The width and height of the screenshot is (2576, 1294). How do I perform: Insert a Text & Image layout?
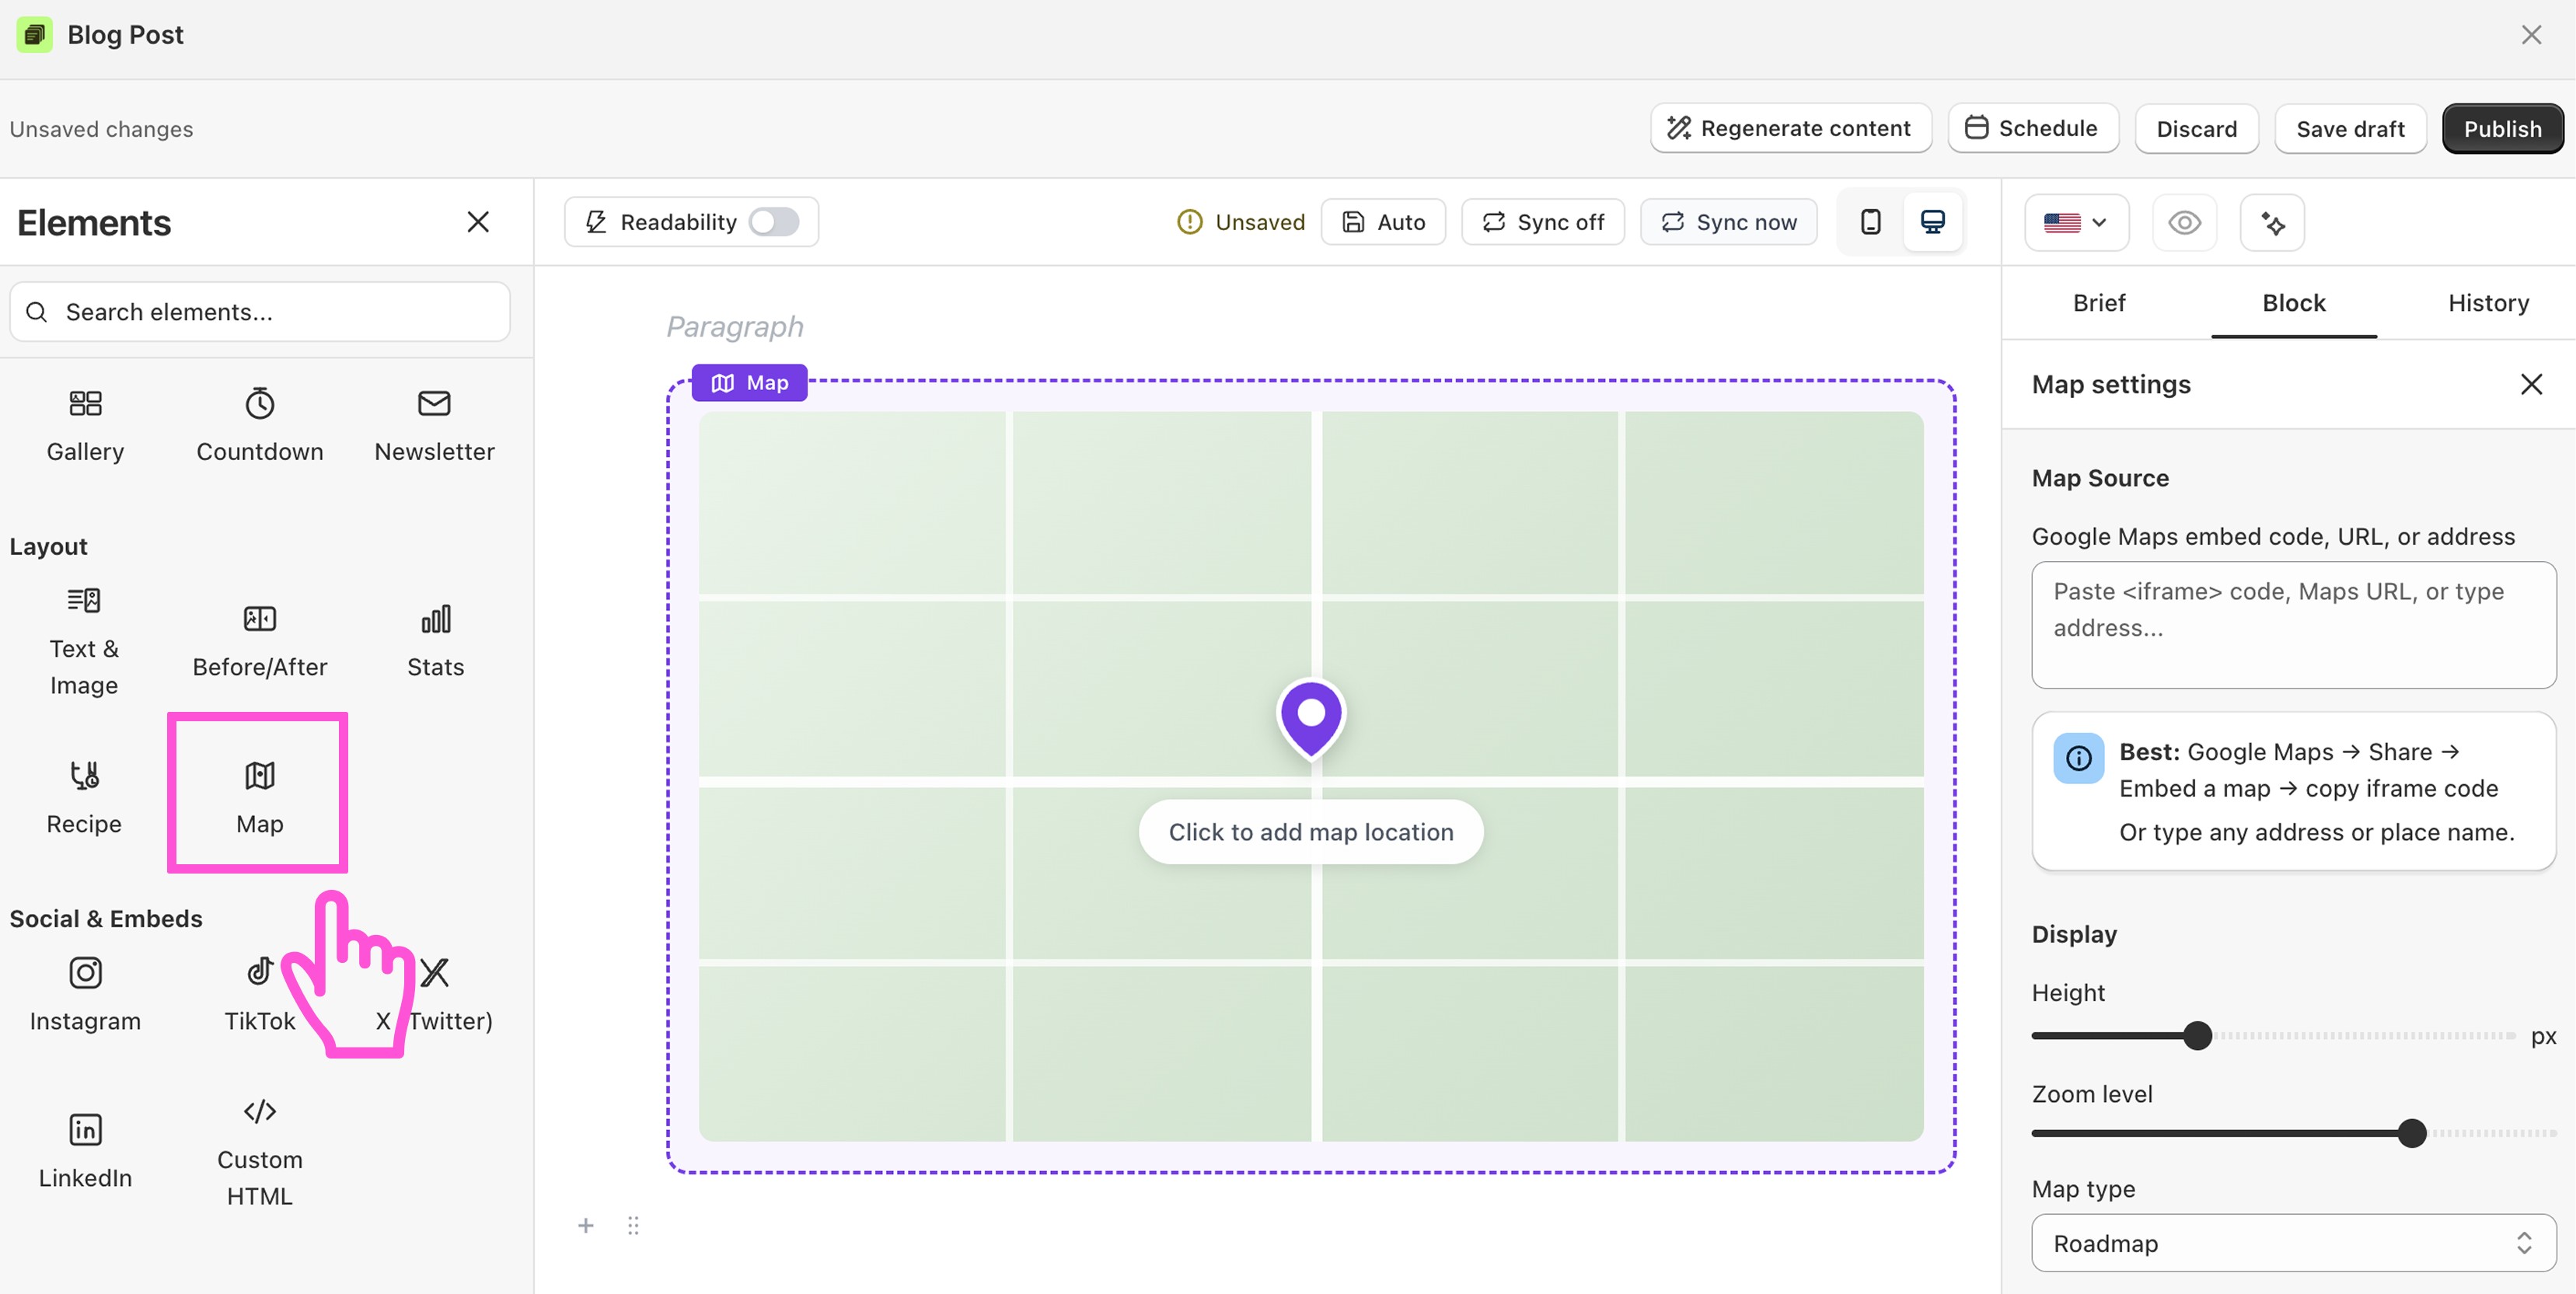(x=84, y=642)
